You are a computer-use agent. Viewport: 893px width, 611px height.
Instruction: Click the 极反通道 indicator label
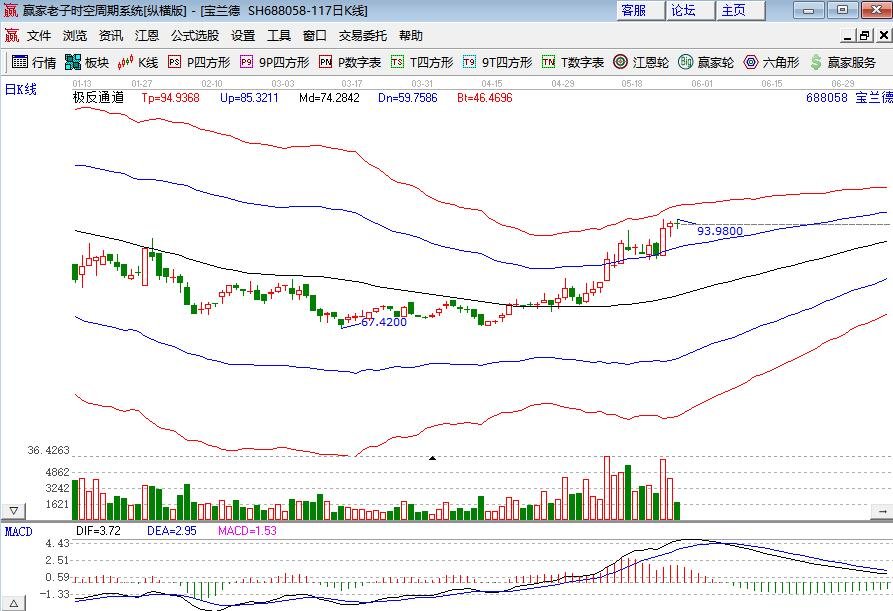(98, 97)
